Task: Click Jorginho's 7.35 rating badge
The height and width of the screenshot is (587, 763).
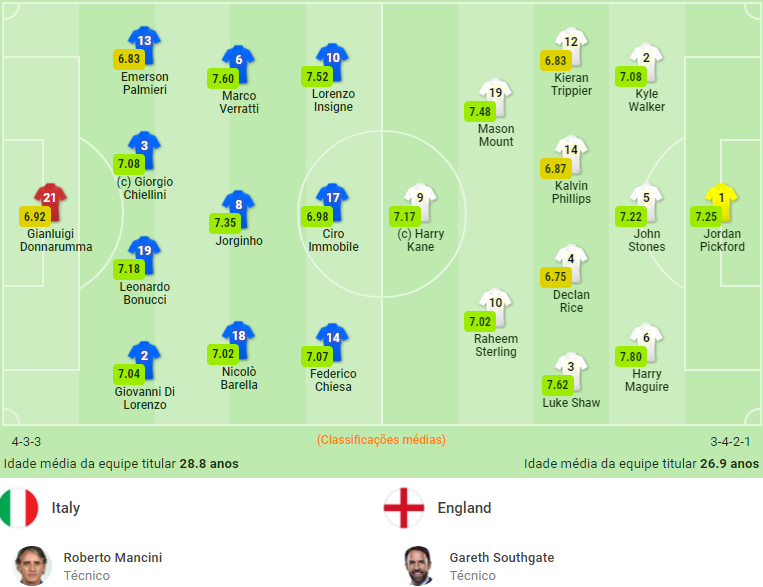Action: 225,223
